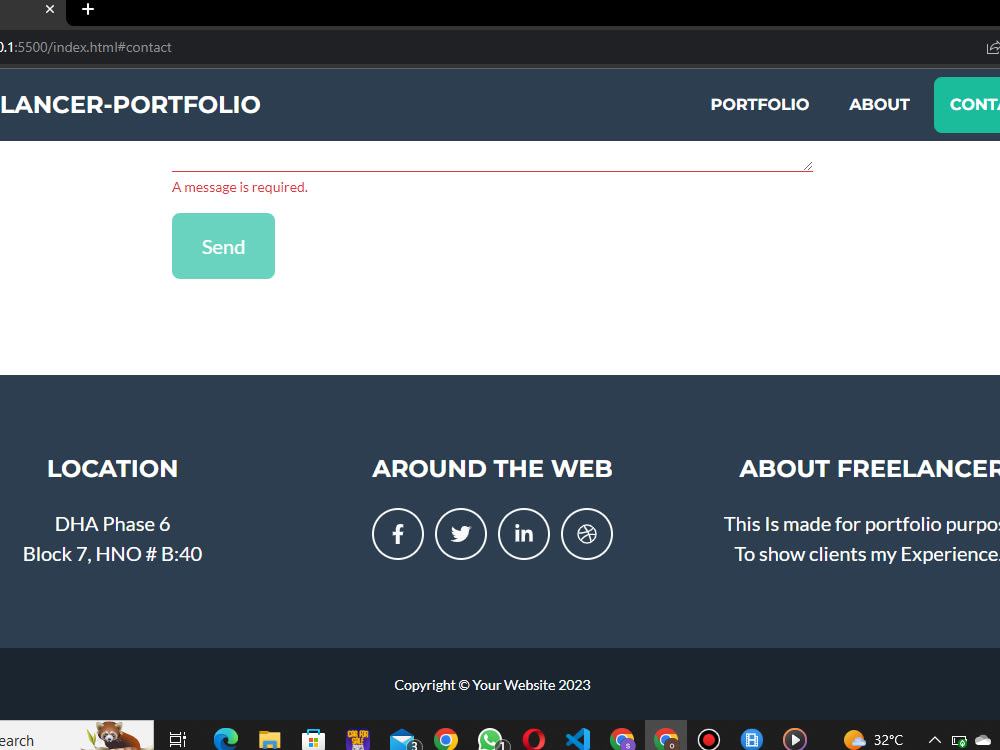Click the LOCATION heading
Image resolution: width=1000 pixels, height=750 pixels.
pyautogui.click(x=112, y=469)
